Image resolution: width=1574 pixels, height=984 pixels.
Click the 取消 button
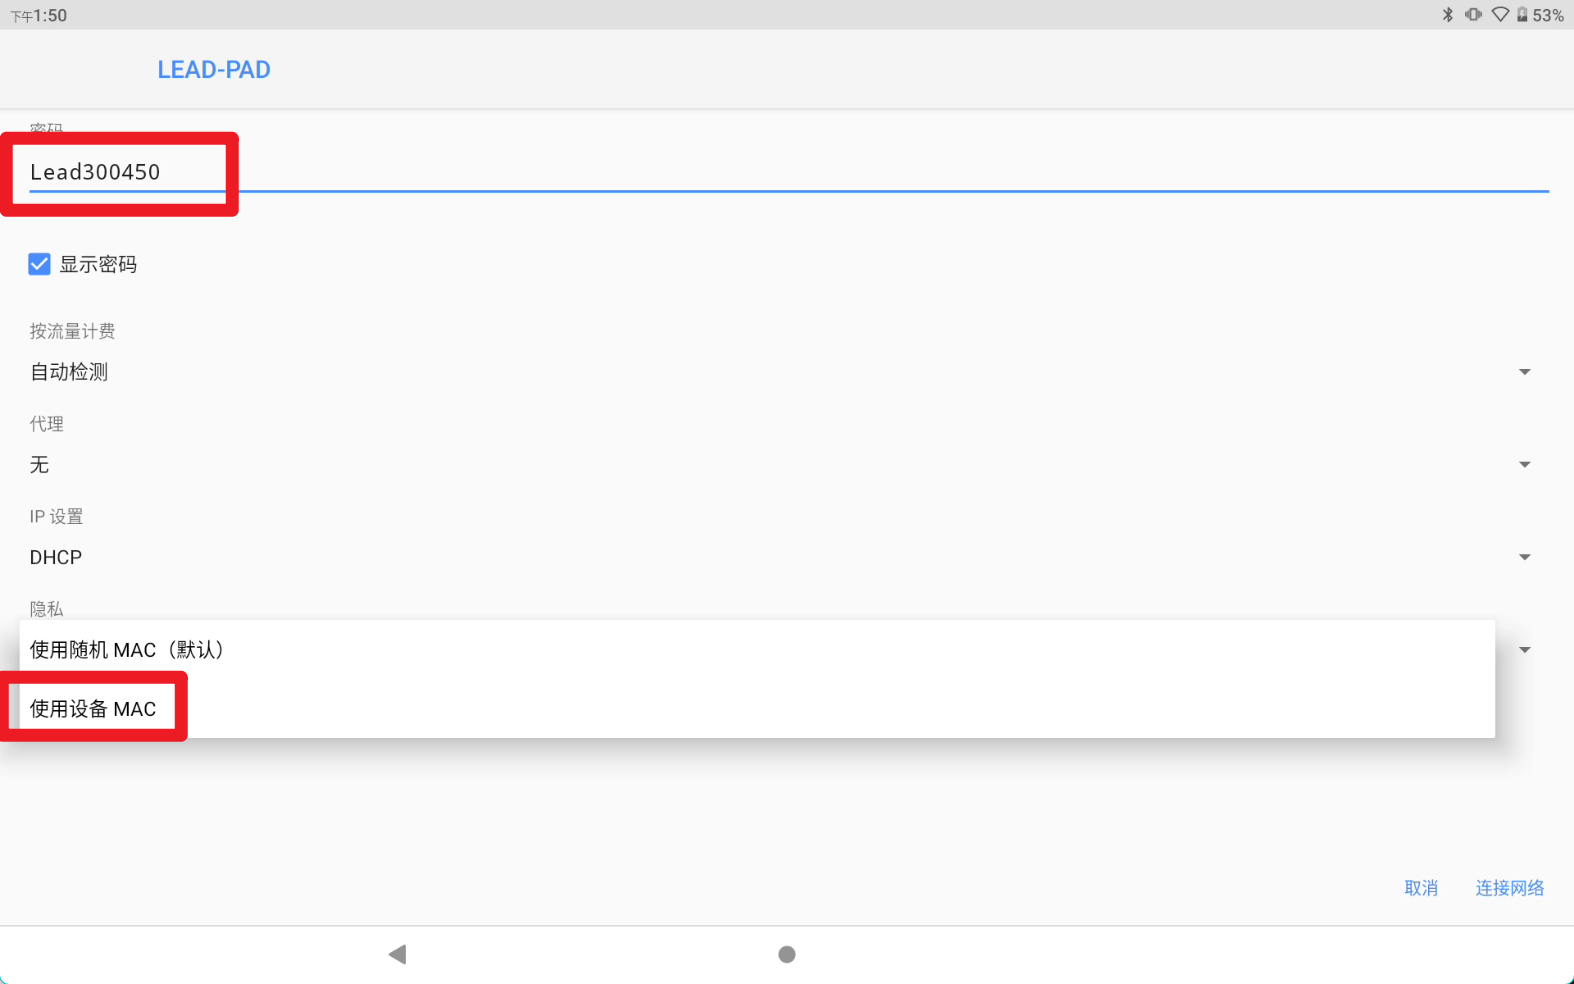(x=1420, y=888)
